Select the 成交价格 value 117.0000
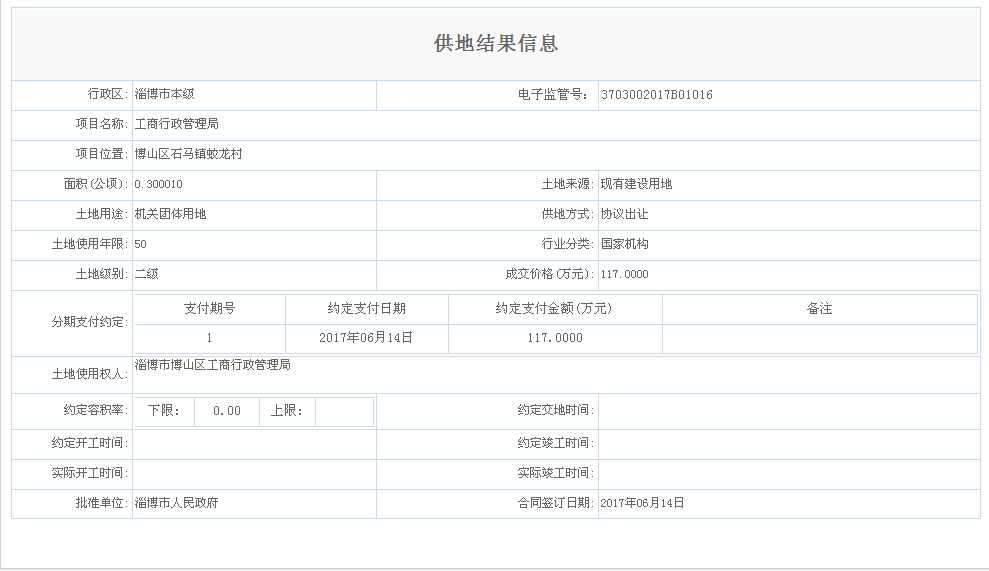This screenshot has width=989, height=571. coord(624,274)
